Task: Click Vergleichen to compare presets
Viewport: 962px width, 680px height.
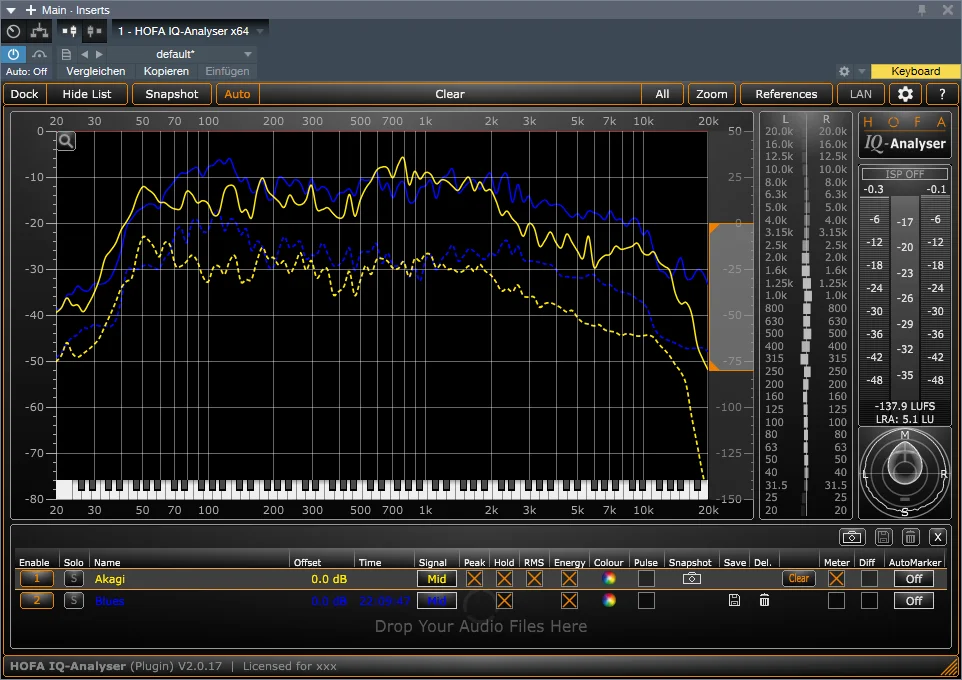Action: coord(96,71)
